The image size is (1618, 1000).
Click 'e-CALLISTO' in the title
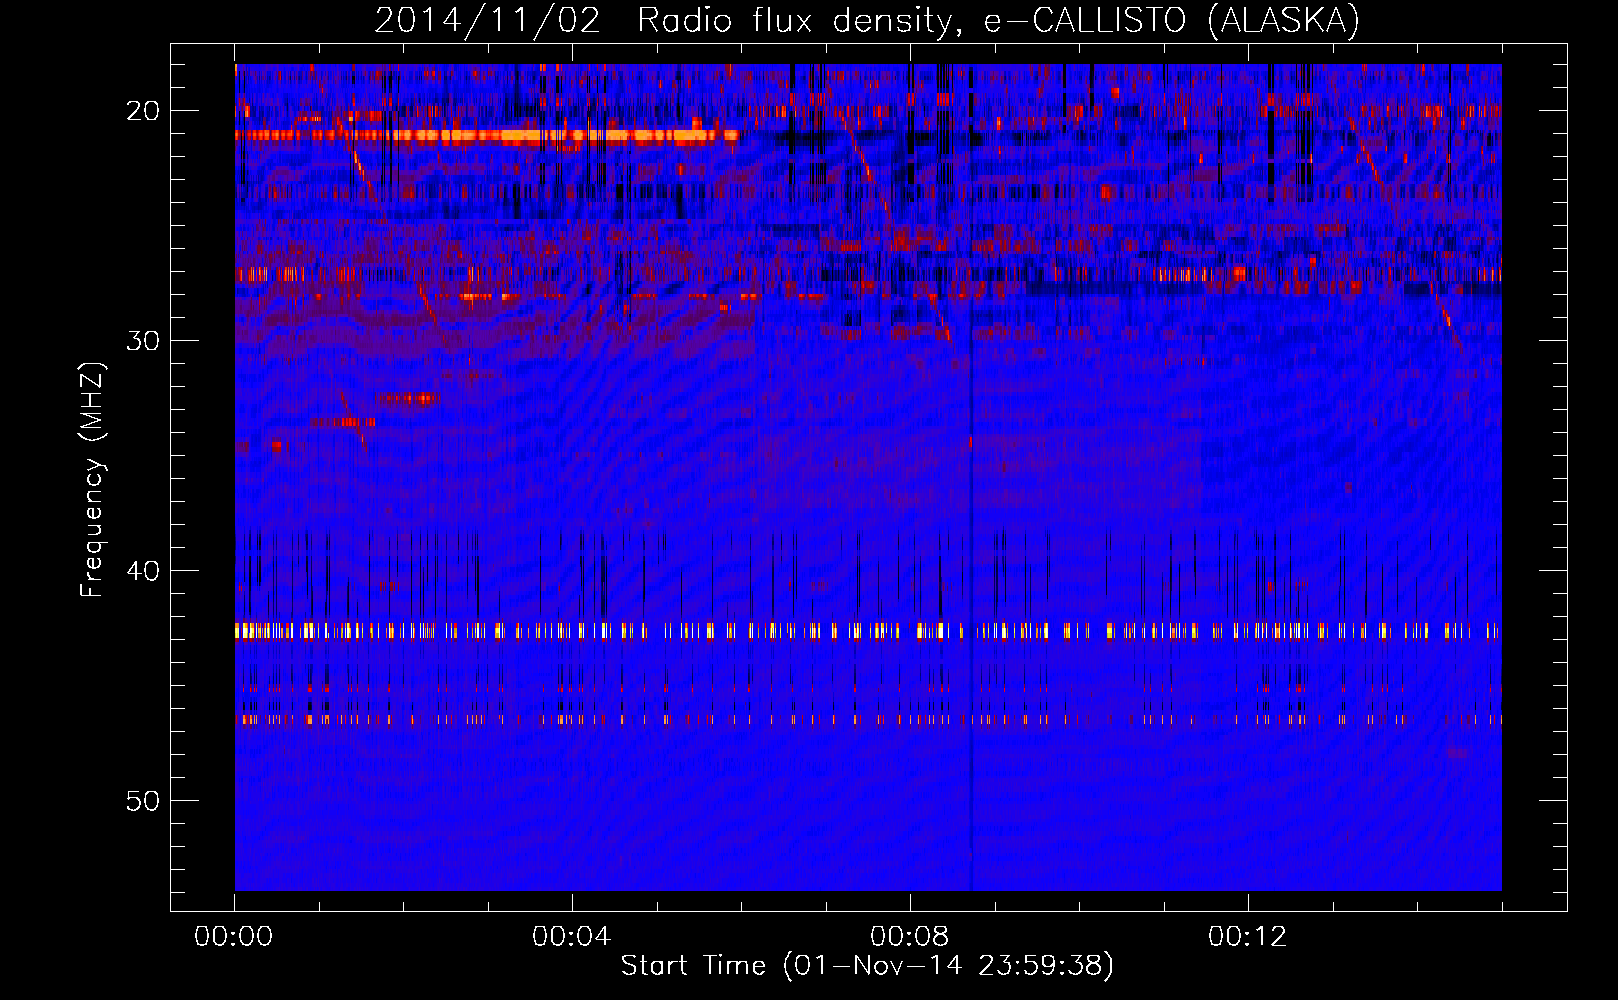[x=1088, y=20]
